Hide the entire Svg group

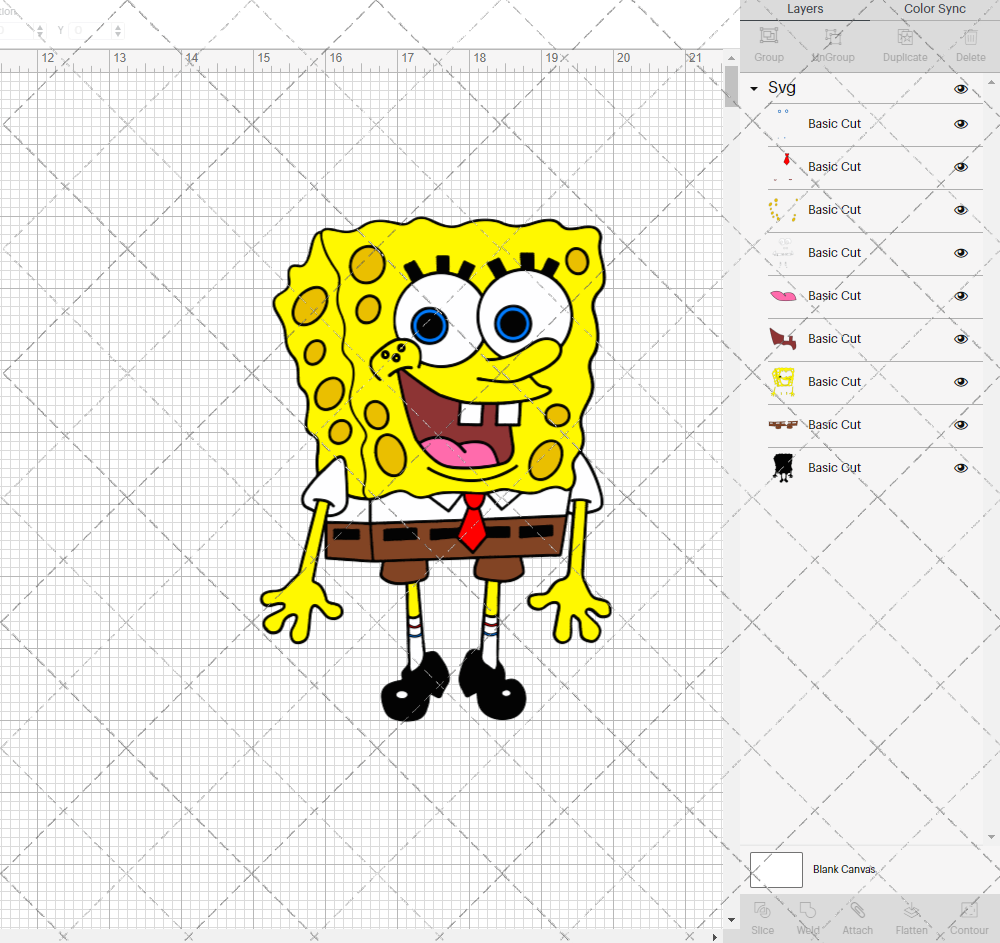click(x=960, y=89)
